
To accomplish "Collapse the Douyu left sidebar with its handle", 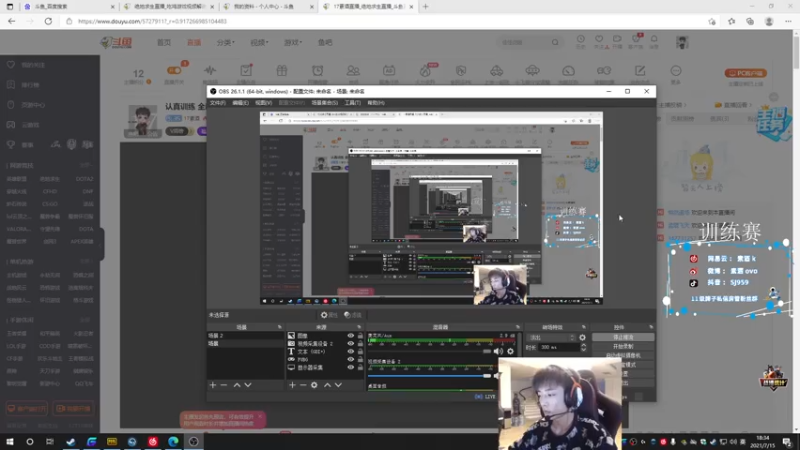I will point(102,244).
